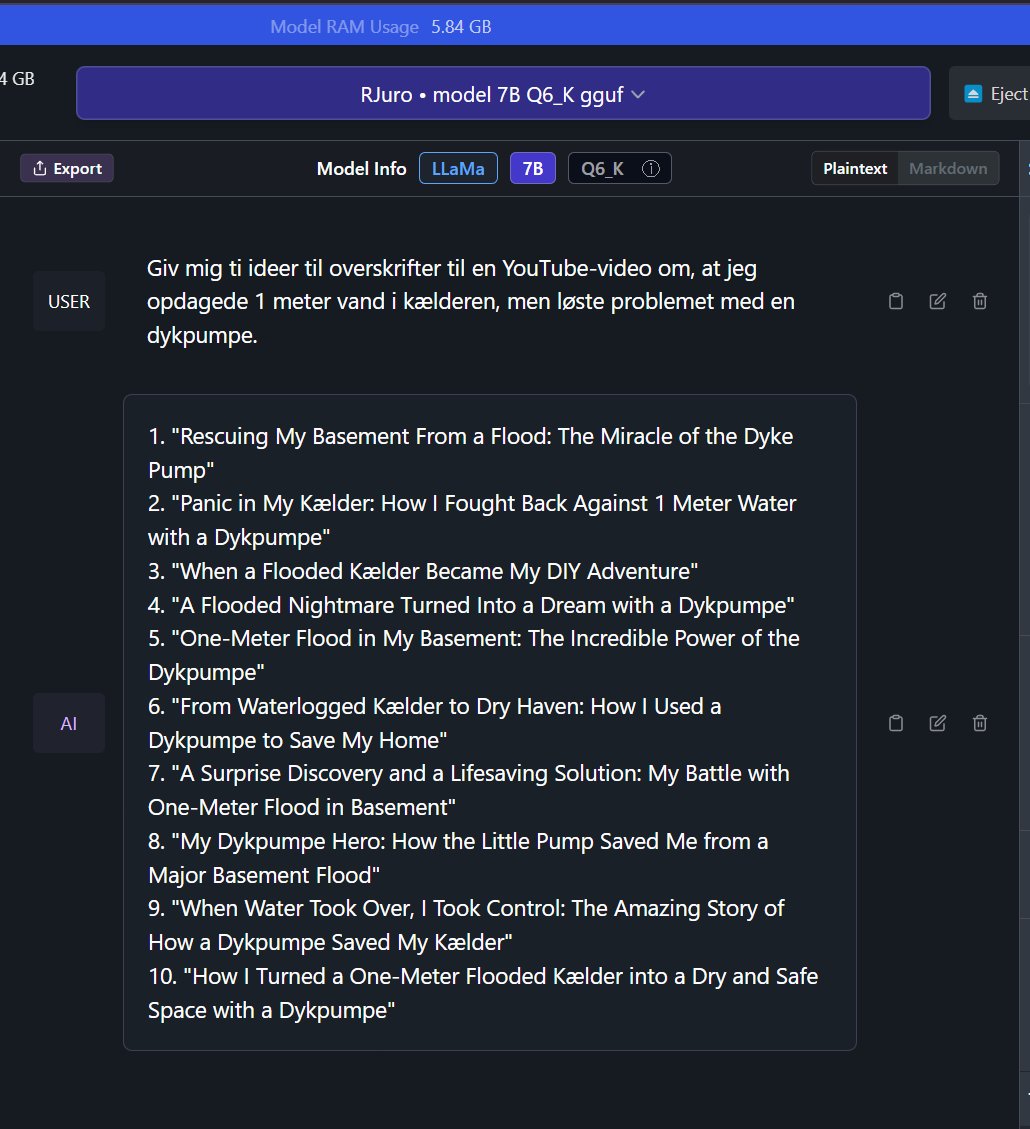
Task: Open the Q6_K quantization info icon
Action: [651, 168]
